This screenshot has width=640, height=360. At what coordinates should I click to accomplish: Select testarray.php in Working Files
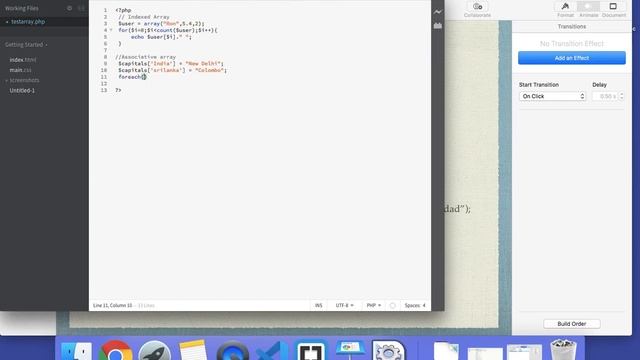click(x=28, y=22)
